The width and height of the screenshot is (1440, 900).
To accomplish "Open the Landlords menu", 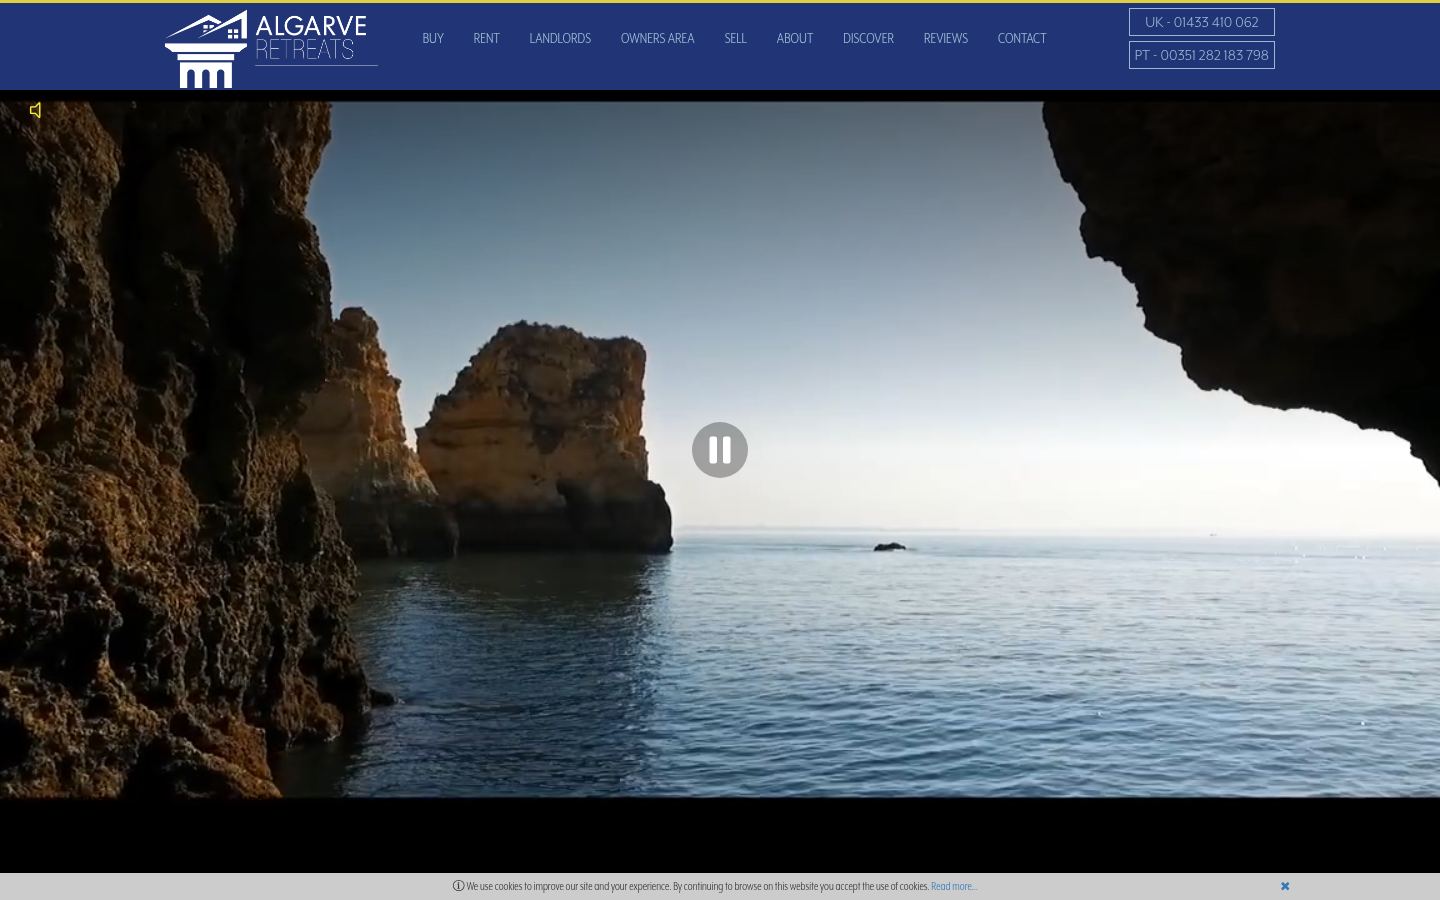I will 560,38.
